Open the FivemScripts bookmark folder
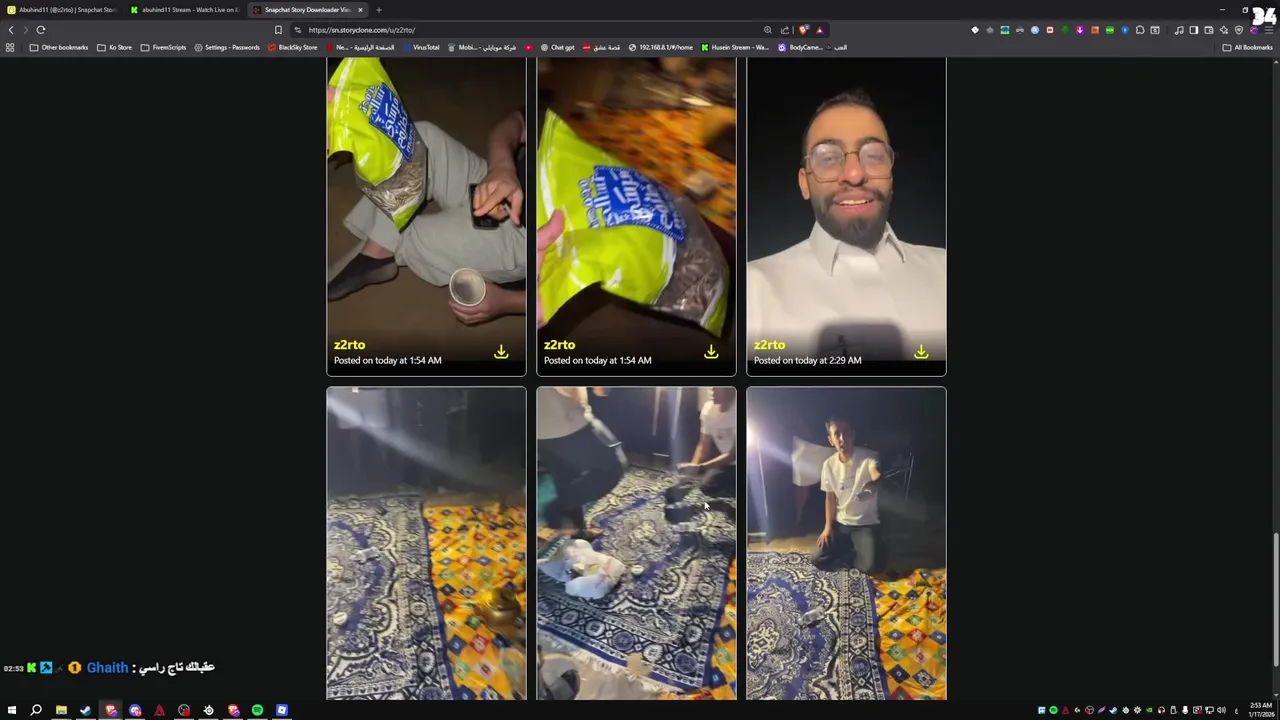 tap(163, 47)
